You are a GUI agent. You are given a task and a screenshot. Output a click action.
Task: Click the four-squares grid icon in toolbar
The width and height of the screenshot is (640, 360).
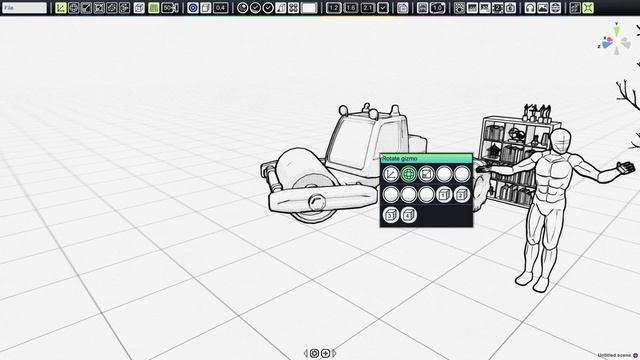(293, 8)
